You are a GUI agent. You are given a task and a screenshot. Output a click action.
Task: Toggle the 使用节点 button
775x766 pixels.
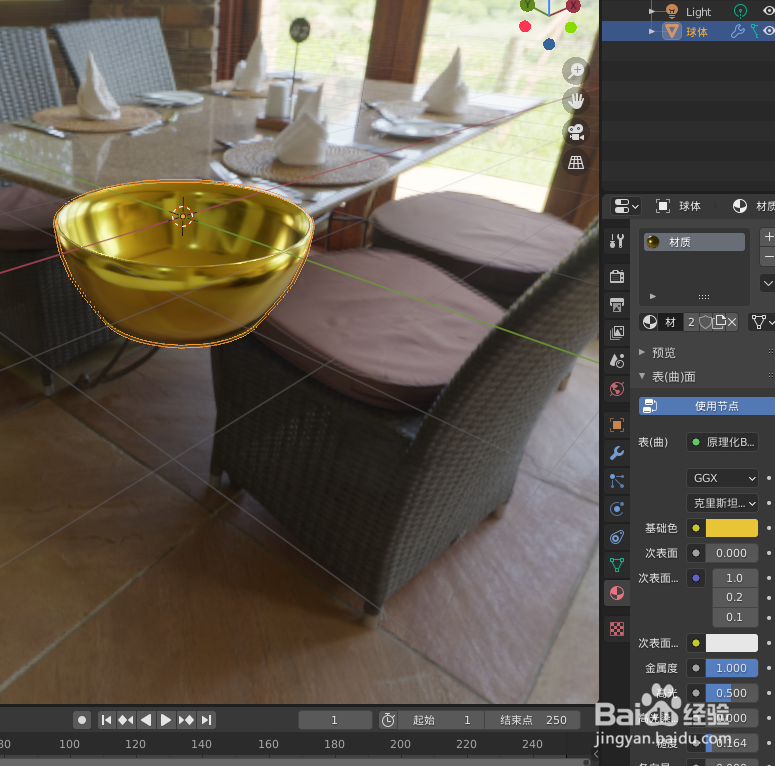pos(707,406)
